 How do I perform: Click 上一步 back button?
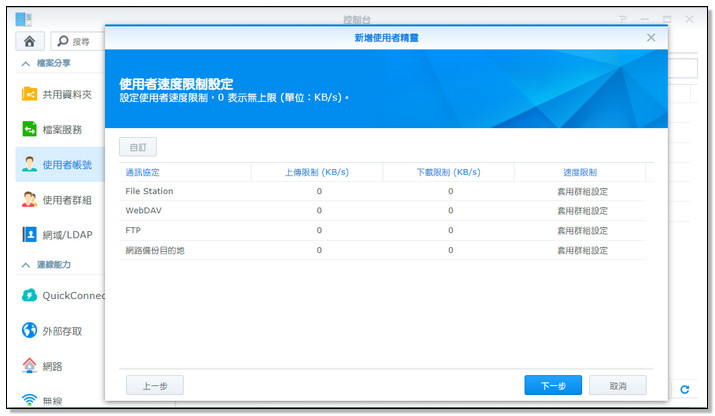[x=154, y=385]
